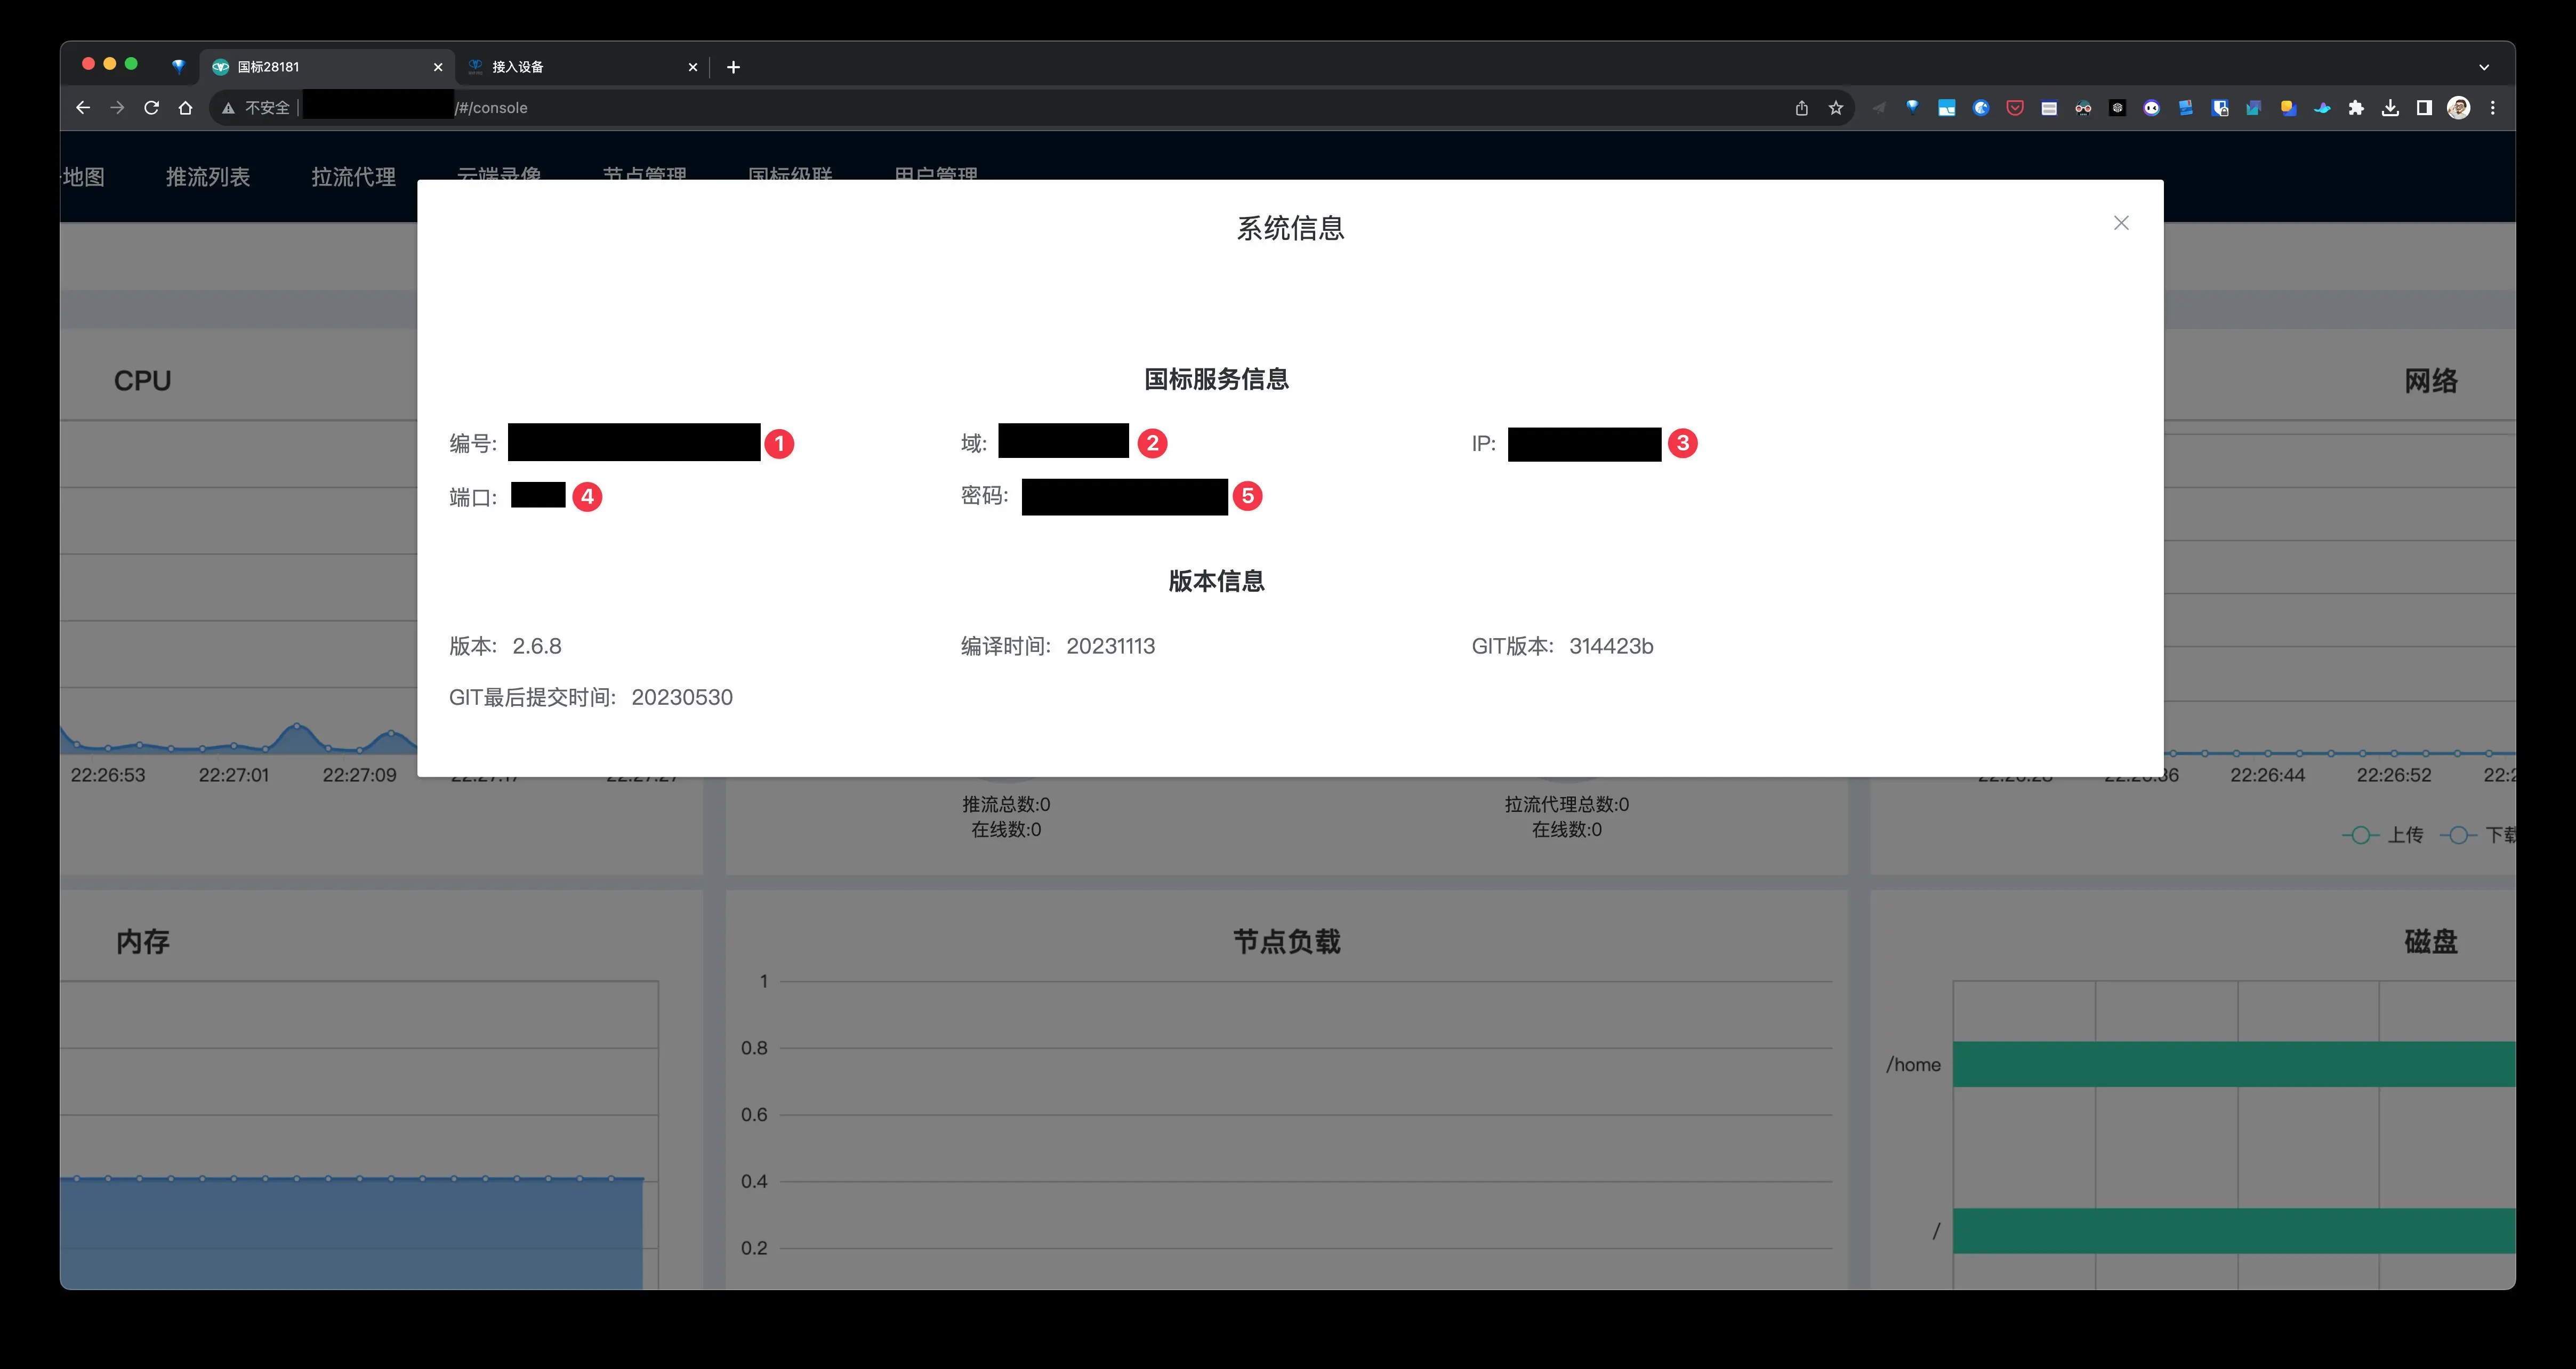Open 拉流代理 in navigation menu
The width and height of the screenshot is (2576, 1369).
click(353, 177)
